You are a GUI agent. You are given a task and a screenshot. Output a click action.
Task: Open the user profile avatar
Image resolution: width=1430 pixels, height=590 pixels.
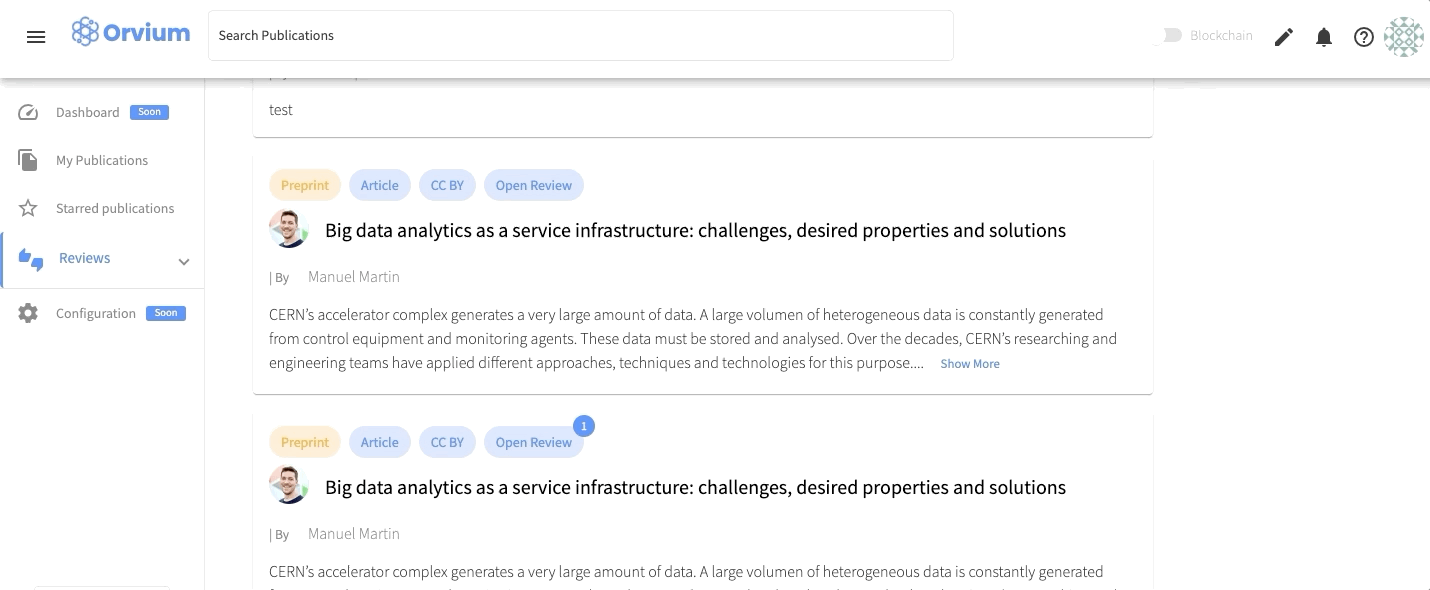coord(1403,37)
